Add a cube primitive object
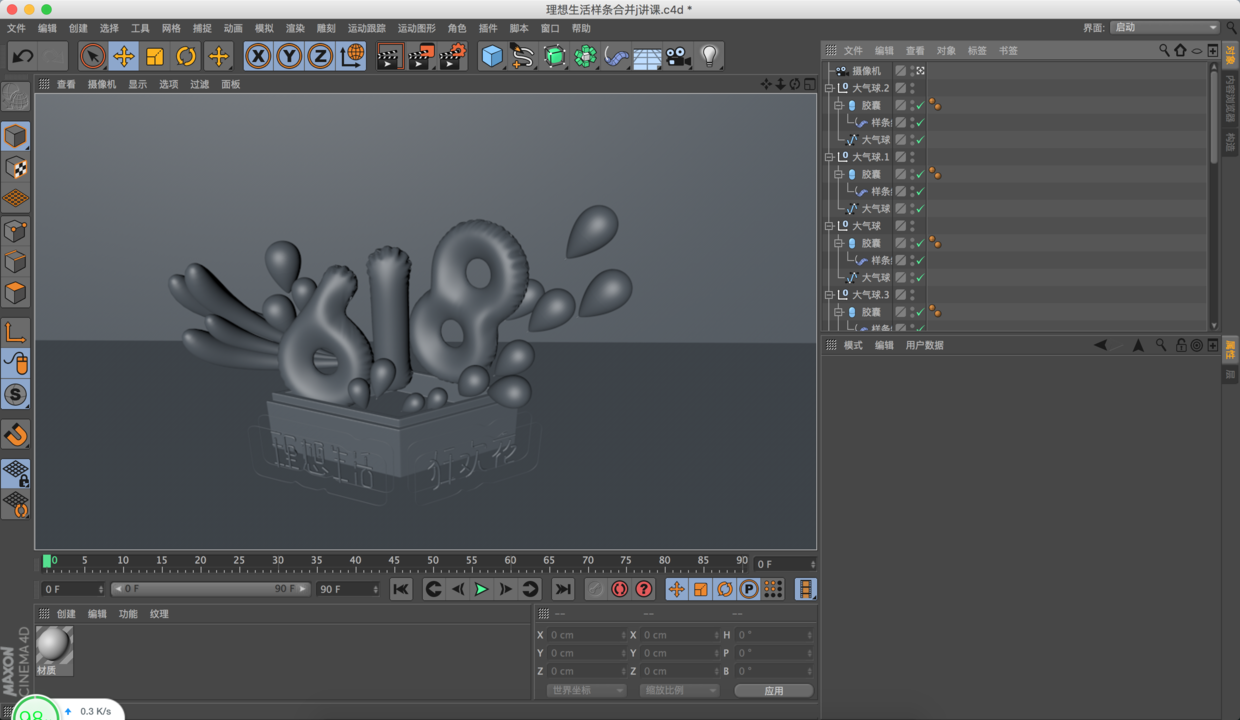 click(491, 56)
